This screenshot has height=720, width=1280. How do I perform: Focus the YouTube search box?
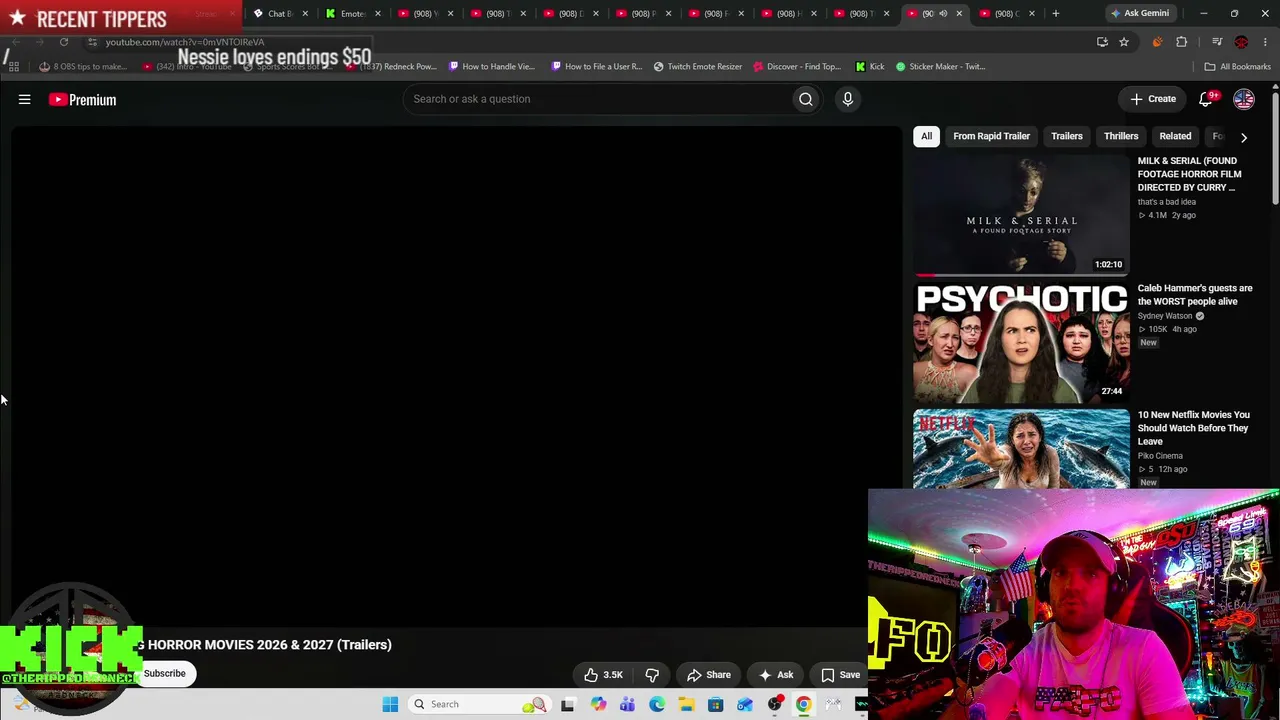(598, 99)
